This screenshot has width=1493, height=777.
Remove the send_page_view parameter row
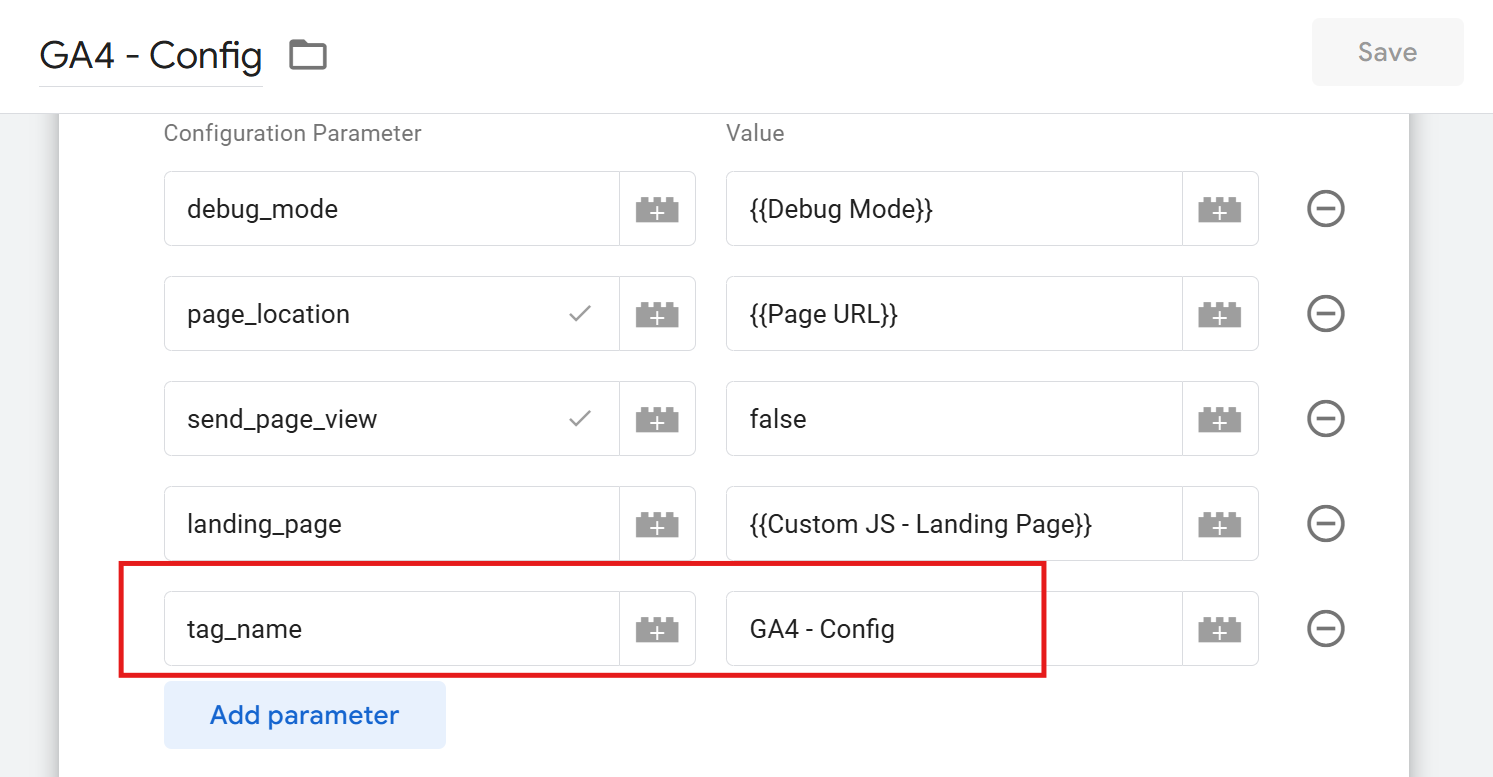pos(1326,419)
